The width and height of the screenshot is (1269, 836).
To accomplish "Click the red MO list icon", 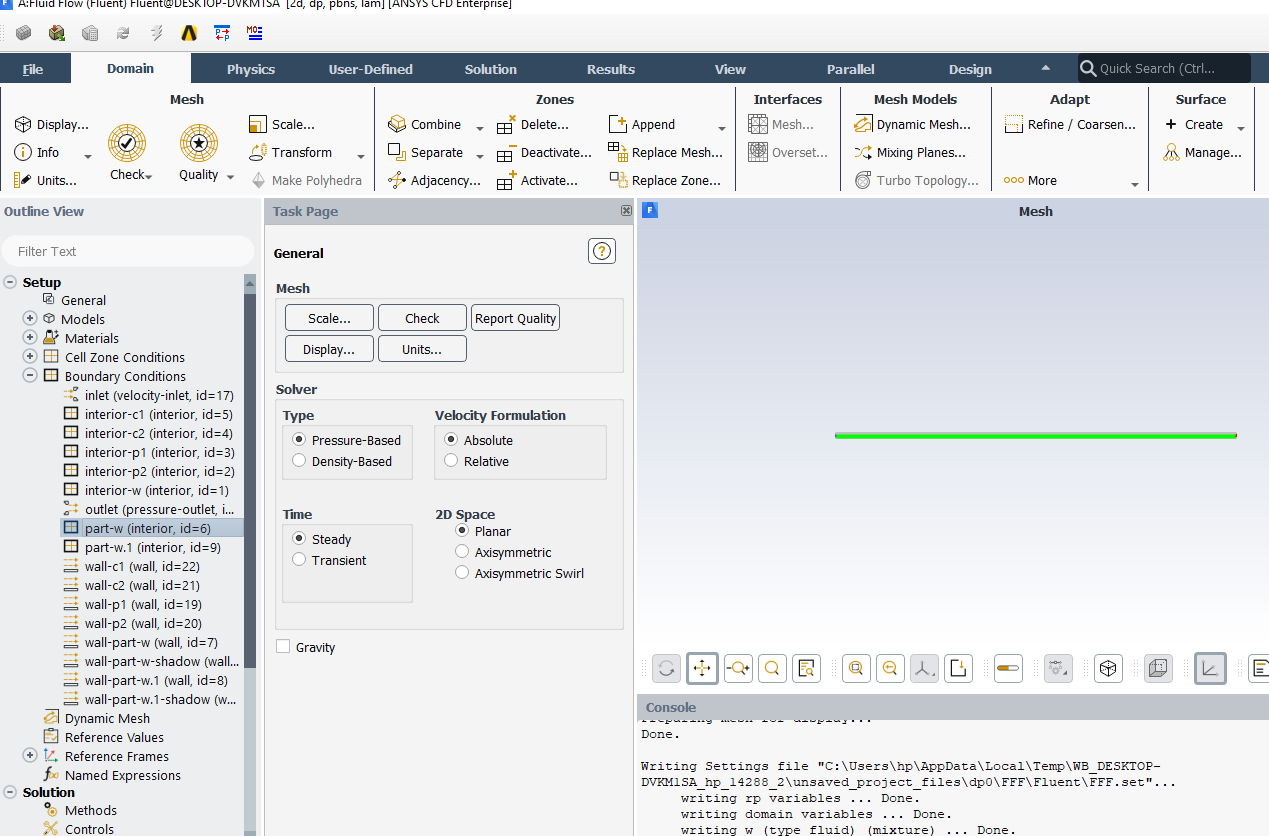I will pos(255,33).
